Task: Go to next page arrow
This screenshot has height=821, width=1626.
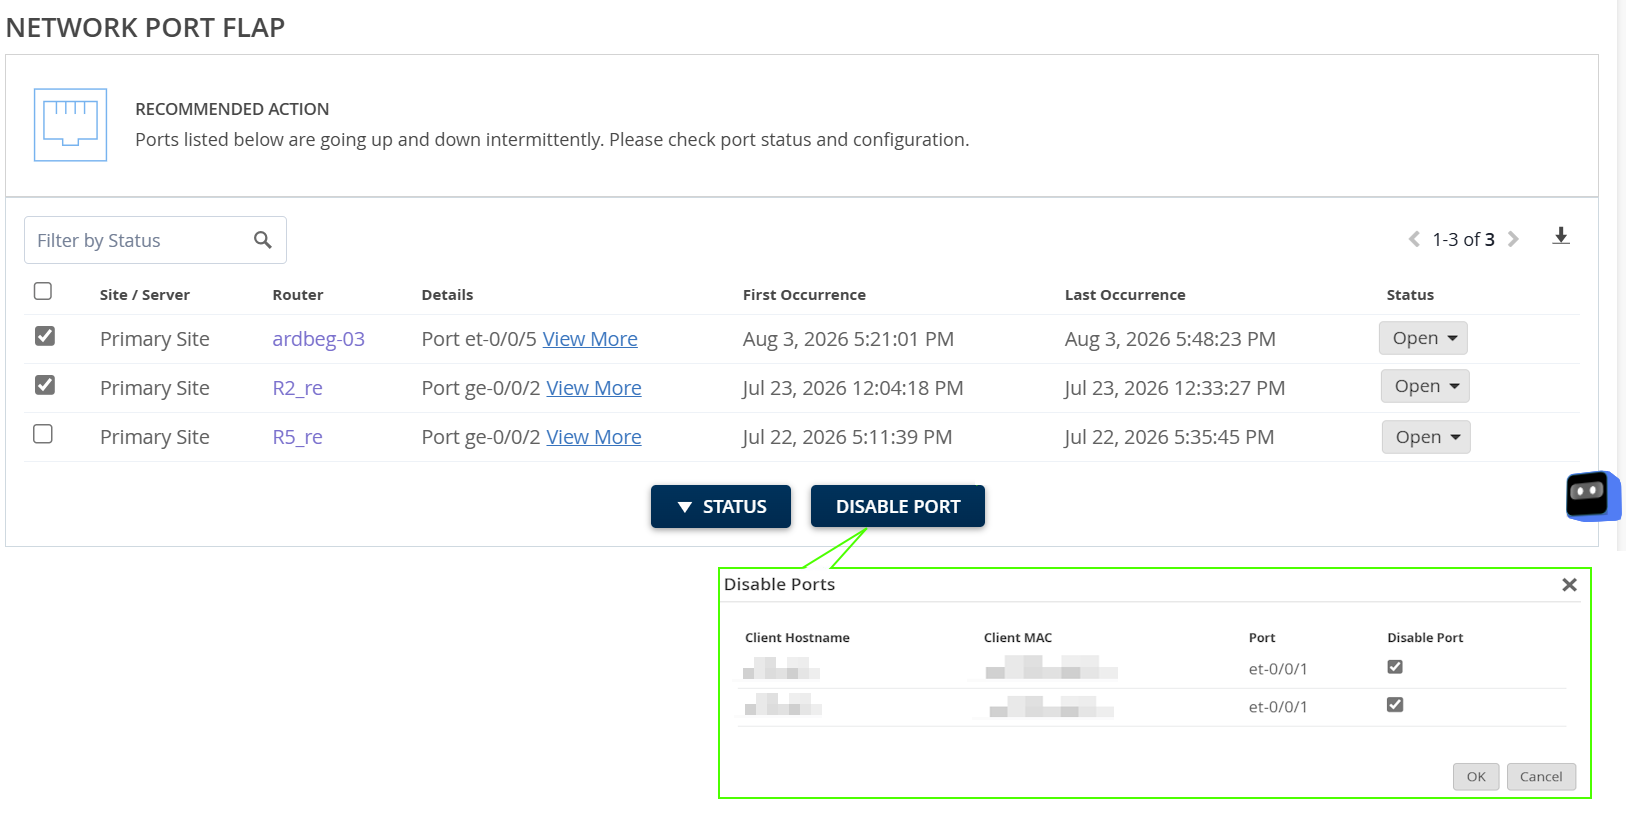Action: (x=1513, y=239)
